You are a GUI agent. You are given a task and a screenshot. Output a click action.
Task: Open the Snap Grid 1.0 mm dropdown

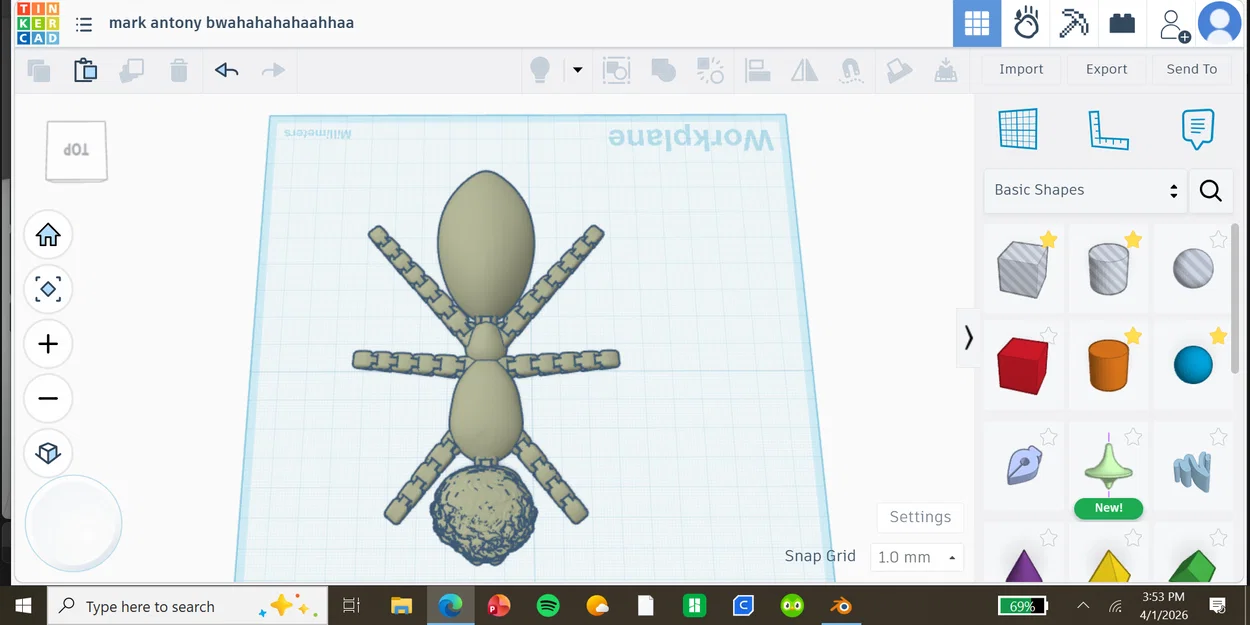pyautogui.click(x=917, y=557)
